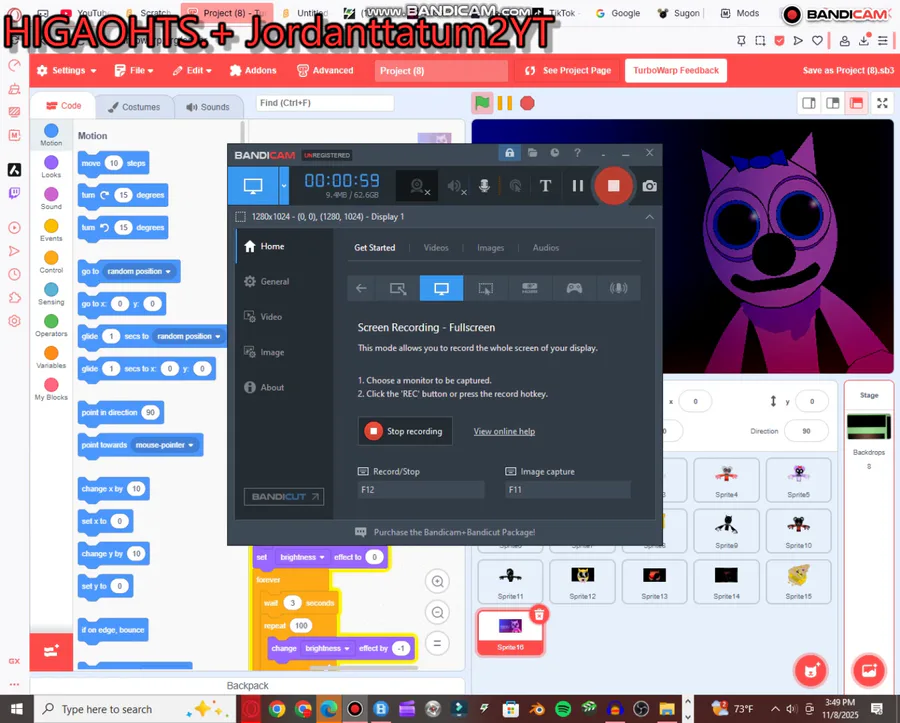900x723 pixels.
Task: Select the game recording mode gamepad icon
Action: pyautogui.click(x=574, y=288)
